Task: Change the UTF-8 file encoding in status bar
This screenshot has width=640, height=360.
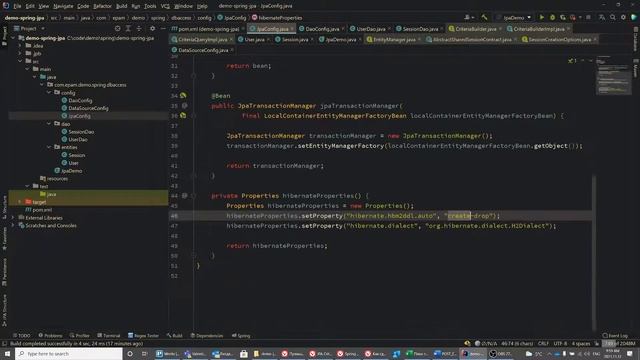Action: 560,344
